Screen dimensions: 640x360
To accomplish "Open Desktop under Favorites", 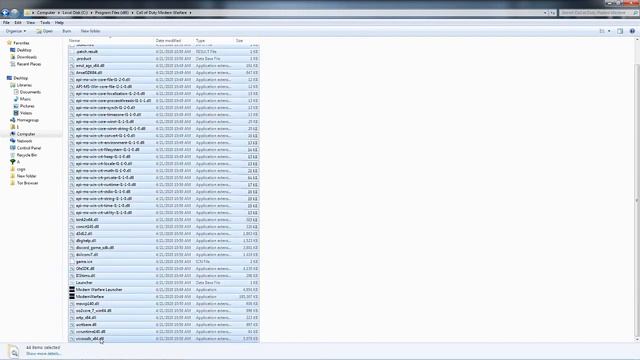I will pos(24,50).
